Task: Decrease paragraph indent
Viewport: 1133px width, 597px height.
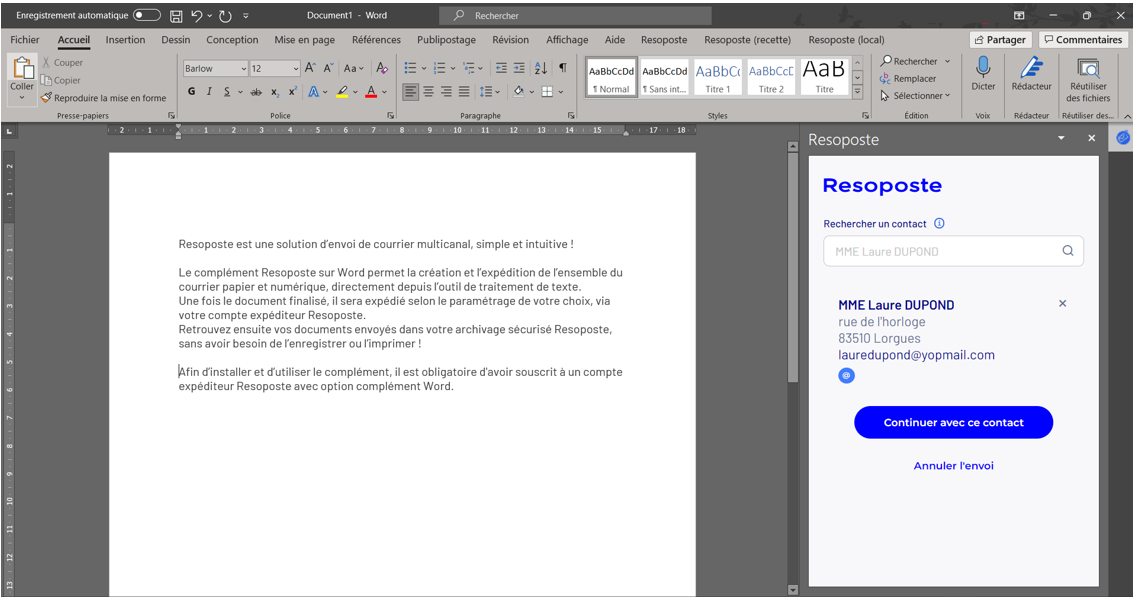Action: click(501, 68)
